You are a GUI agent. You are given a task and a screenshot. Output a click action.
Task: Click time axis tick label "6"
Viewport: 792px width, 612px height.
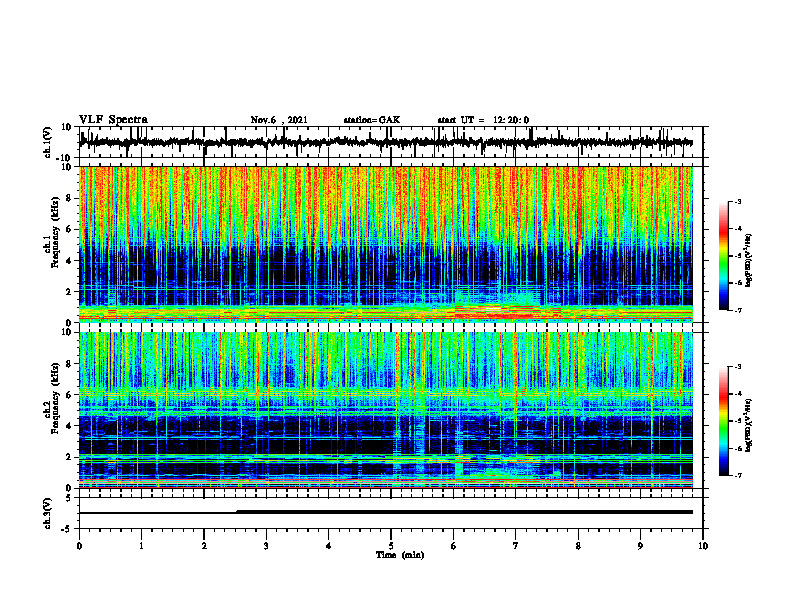point(454,546)
